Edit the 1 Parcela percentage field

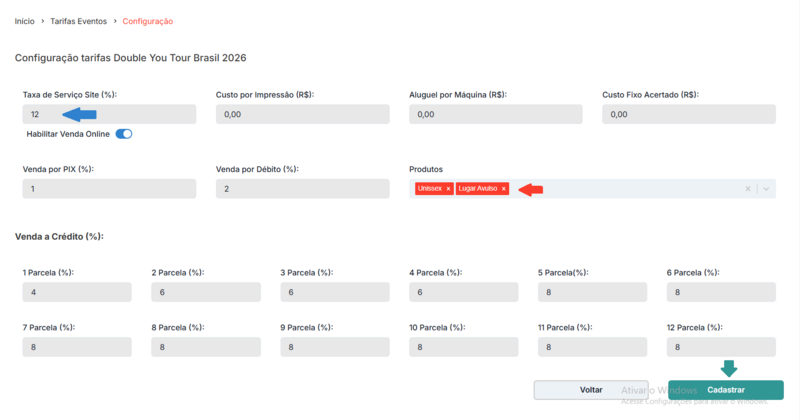[77, 292]
